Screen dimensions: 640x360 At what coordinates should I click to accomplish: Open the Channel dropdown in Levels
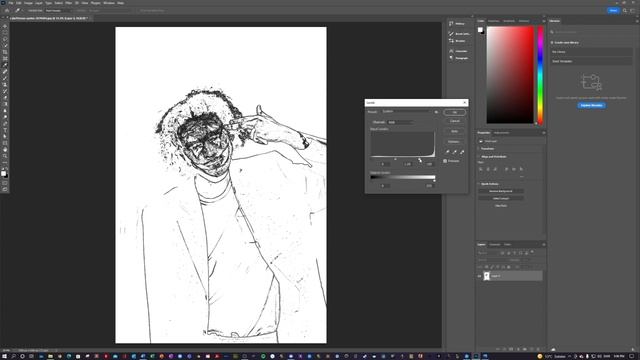coord(400,122)
